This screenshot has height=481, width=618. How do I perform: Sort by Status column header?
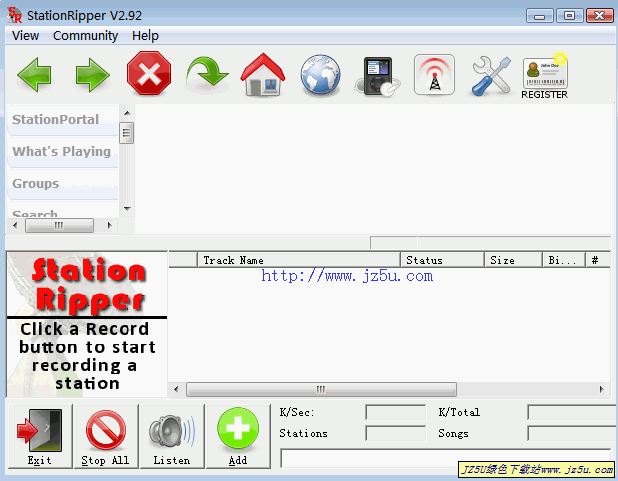click(442, 260)
